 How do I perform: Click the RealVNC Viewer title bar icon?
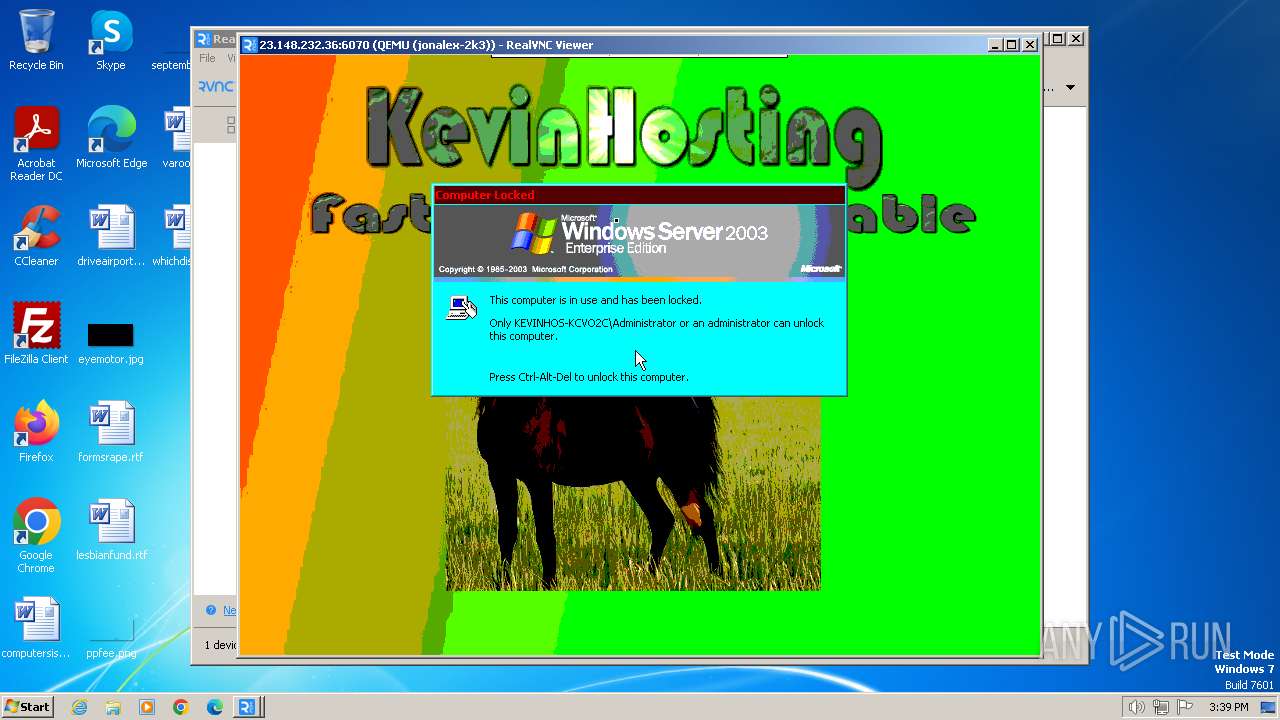249,45
